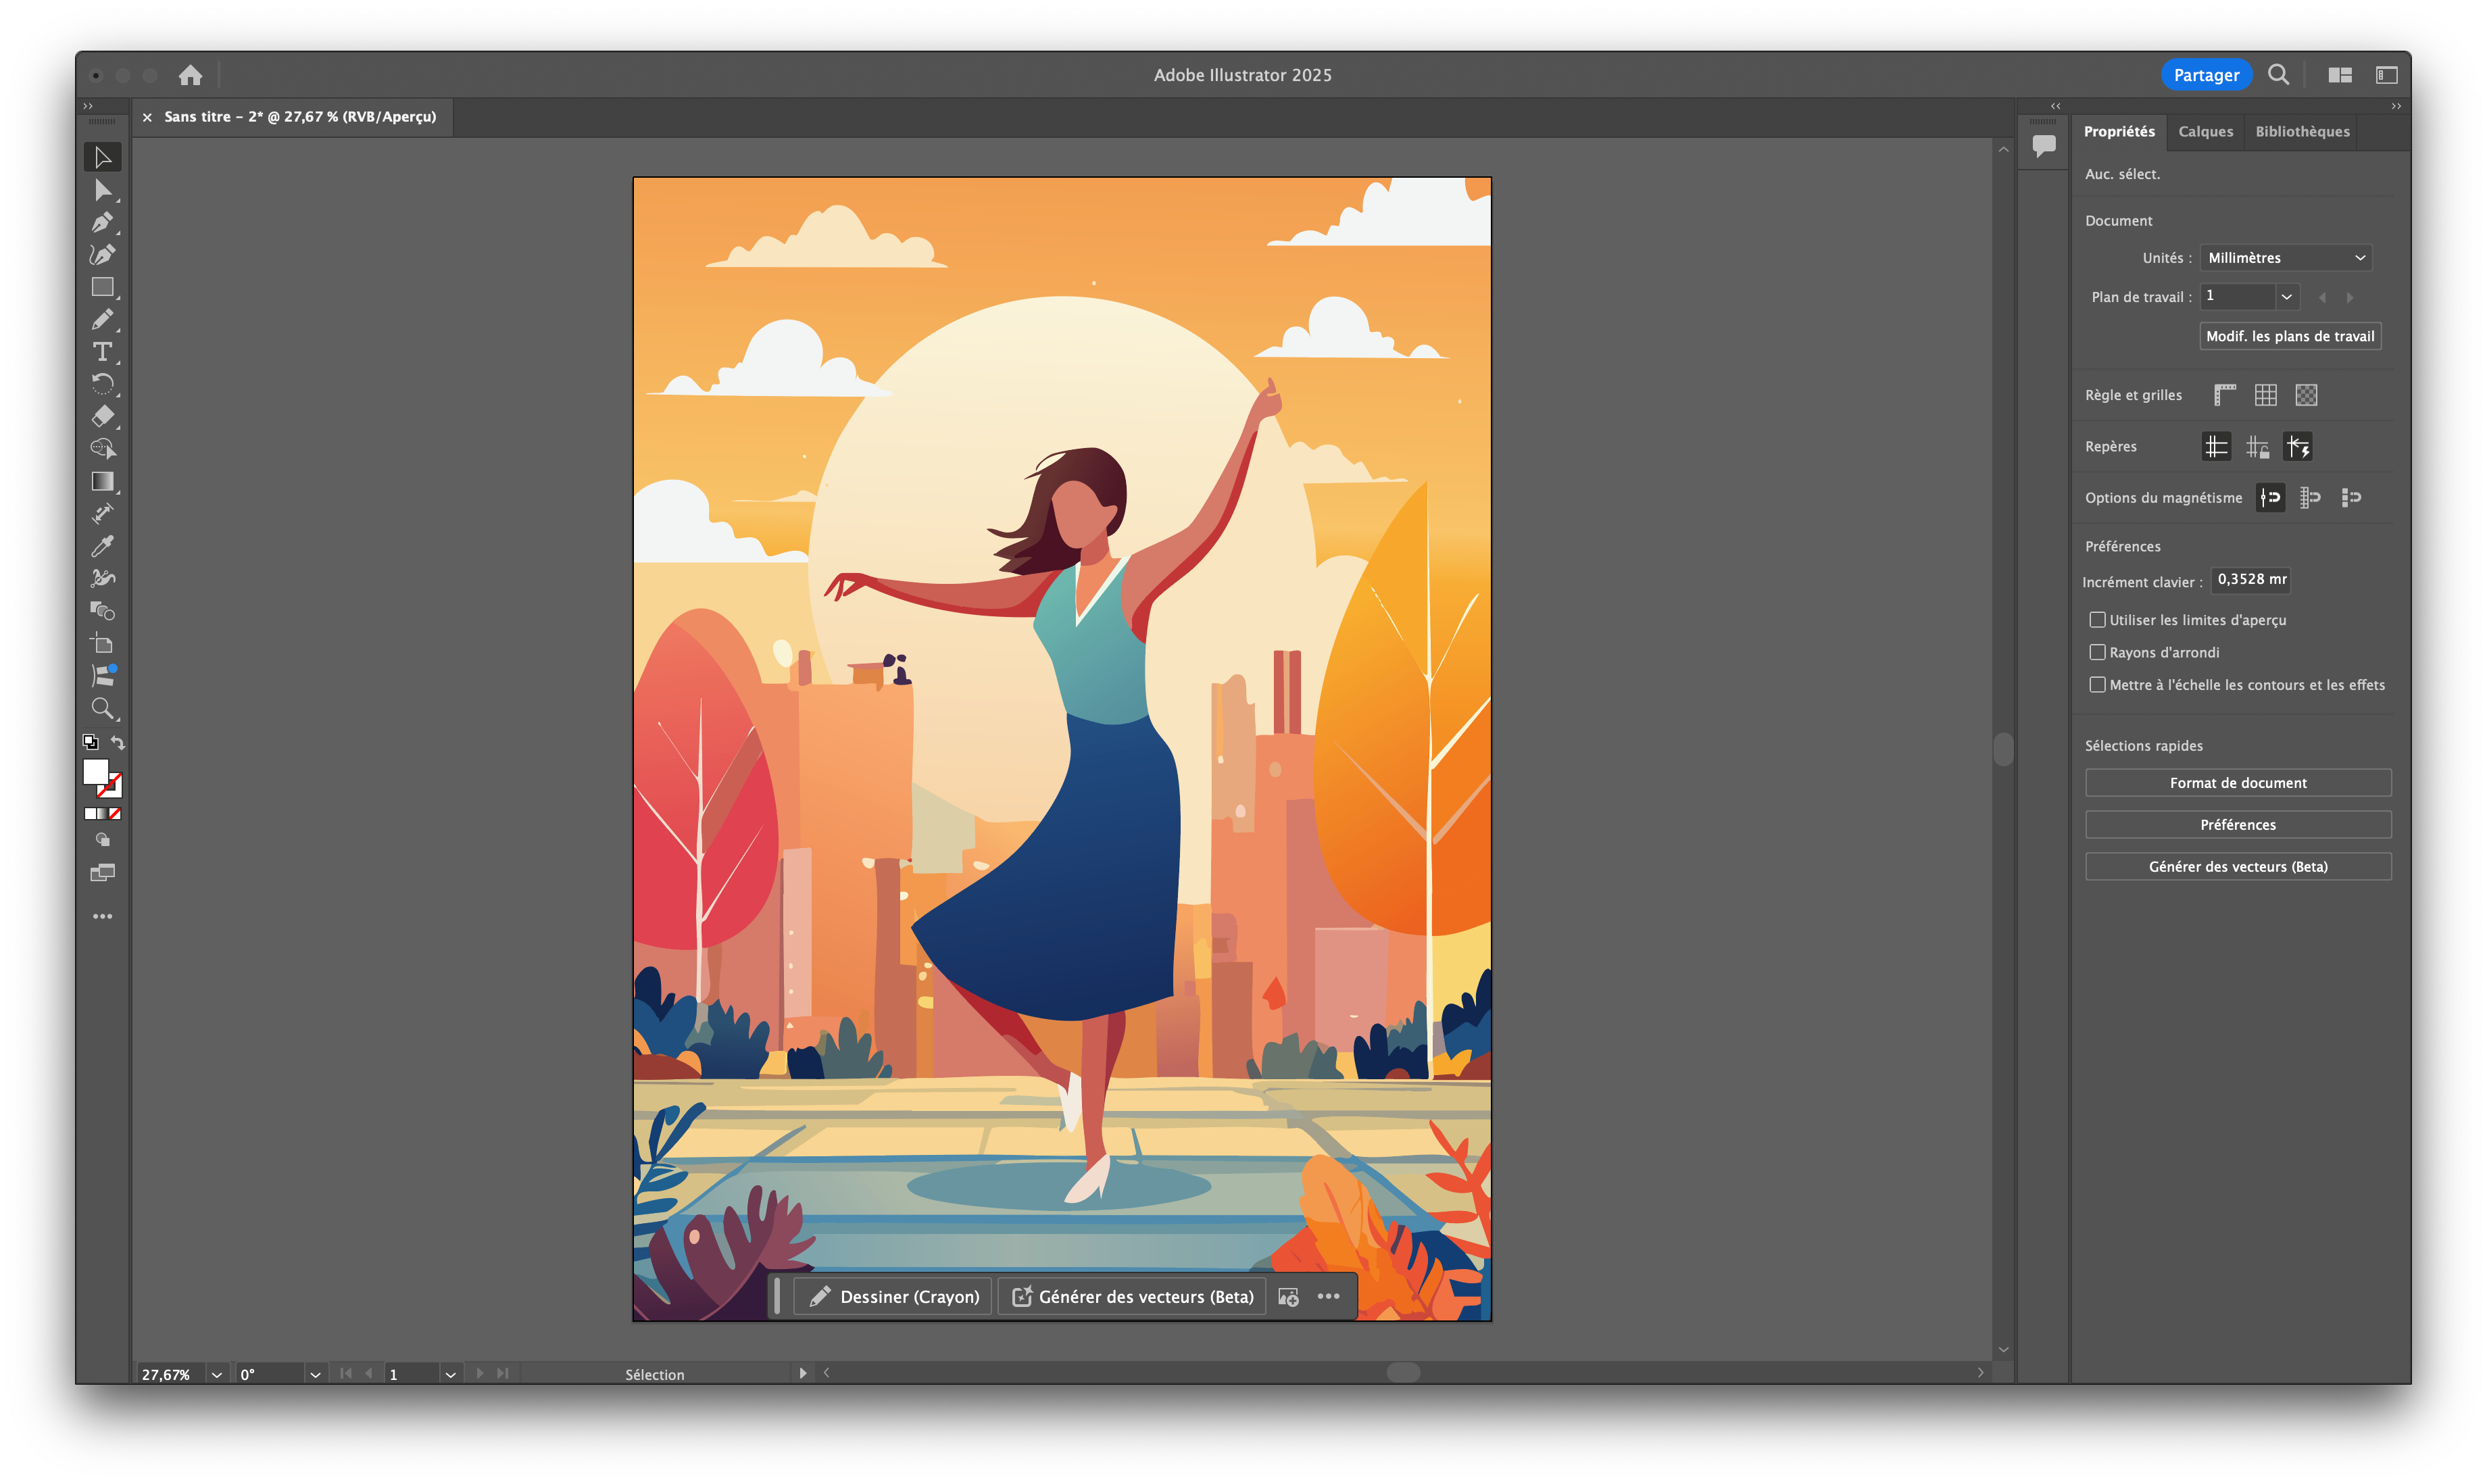
Task: Show the grid icon in Règle et grilles
Action: tap(2265, 395)
